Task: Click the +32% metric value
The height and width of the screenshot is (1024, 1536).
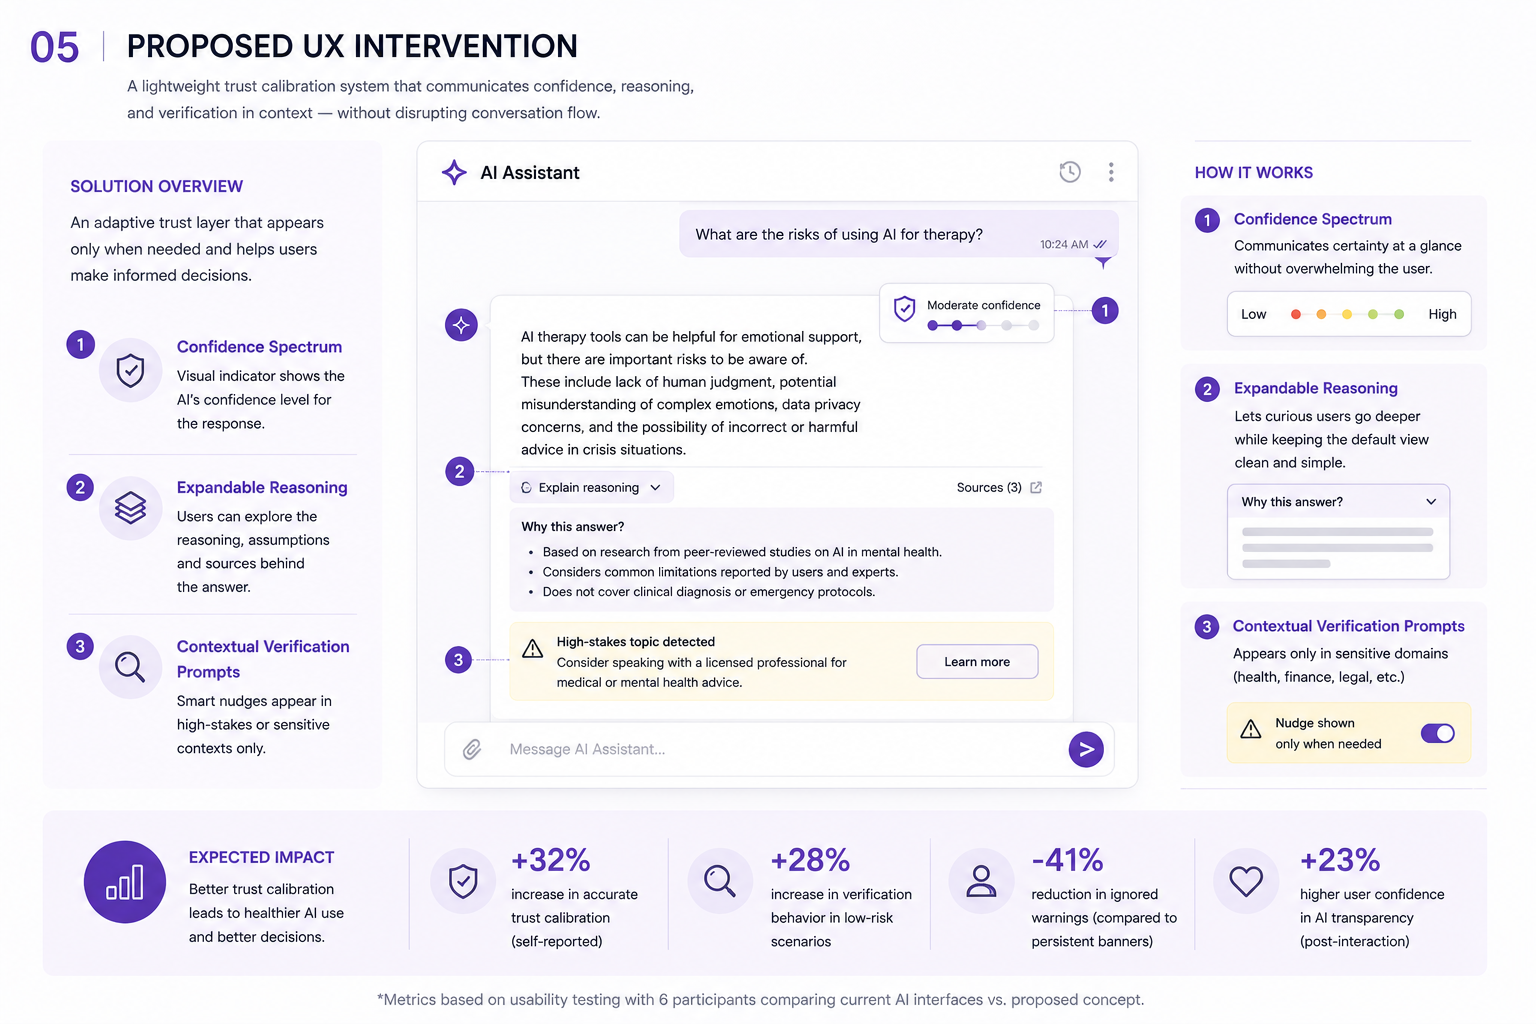Action: pos(551,860)
